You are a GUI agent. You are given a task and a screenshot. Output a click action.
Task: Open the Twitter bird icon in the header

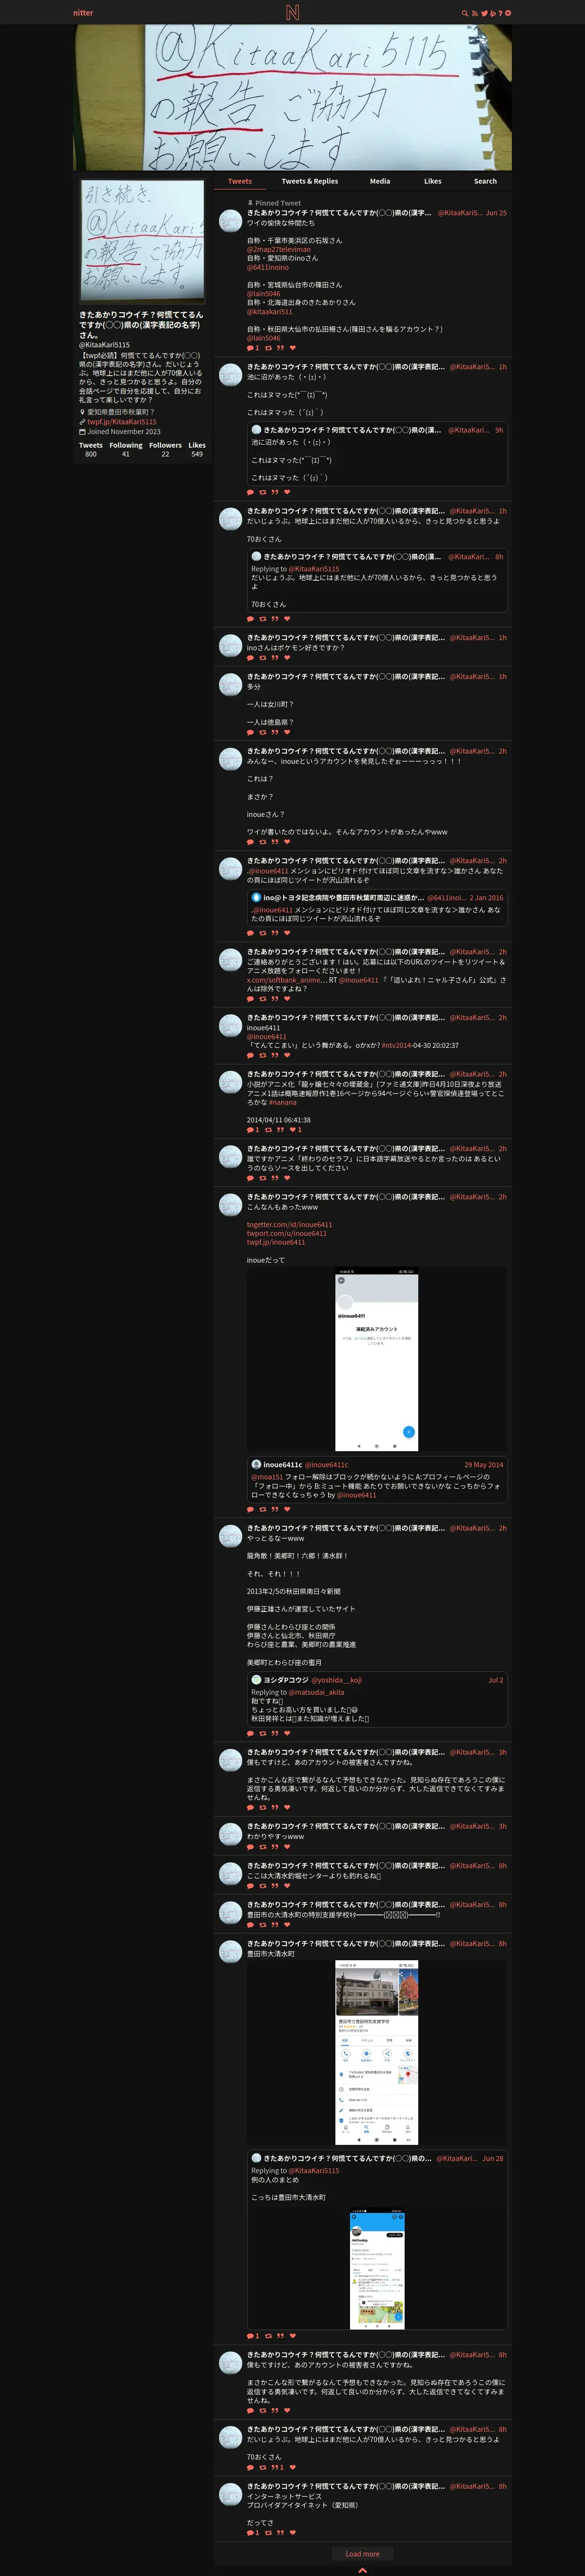[x=484, y=13]
